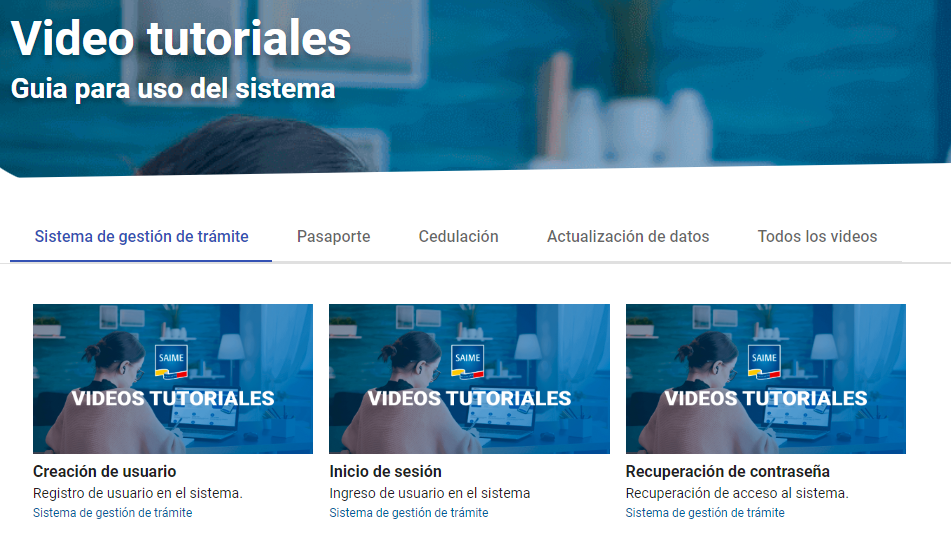
Task: Click the Guia para uso del sistema subtitle
Action: pyautogui.click(x=173, y=89)
